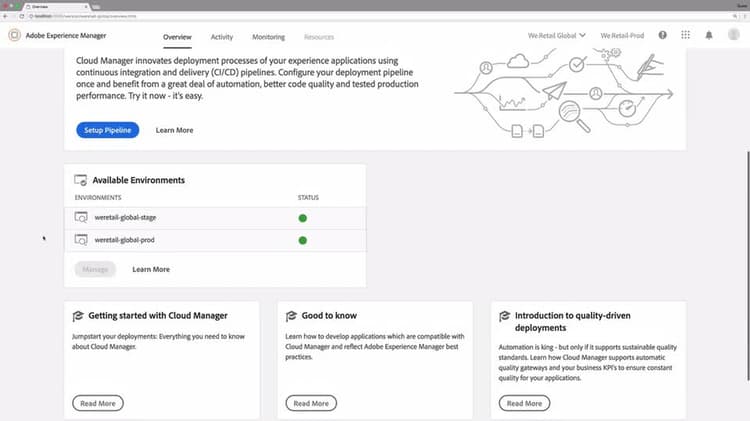Click the Good to know heading
This screenshot has width=750, height=421.
[x=329, y=316]
